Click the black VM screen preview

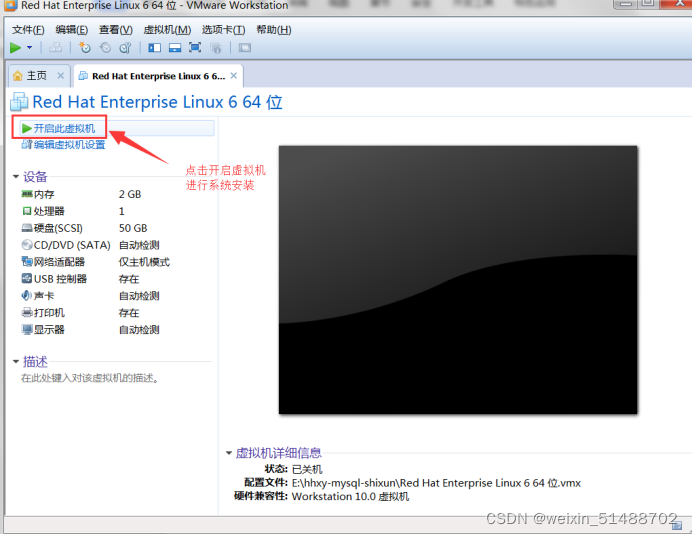point(458,280)
